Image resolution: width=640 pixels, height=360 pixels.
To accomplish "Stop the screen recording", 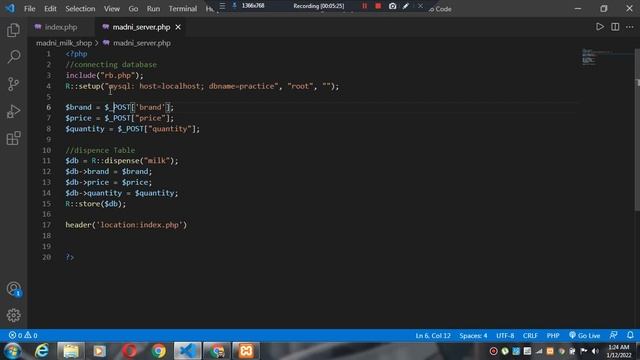I will pos(378,6).
